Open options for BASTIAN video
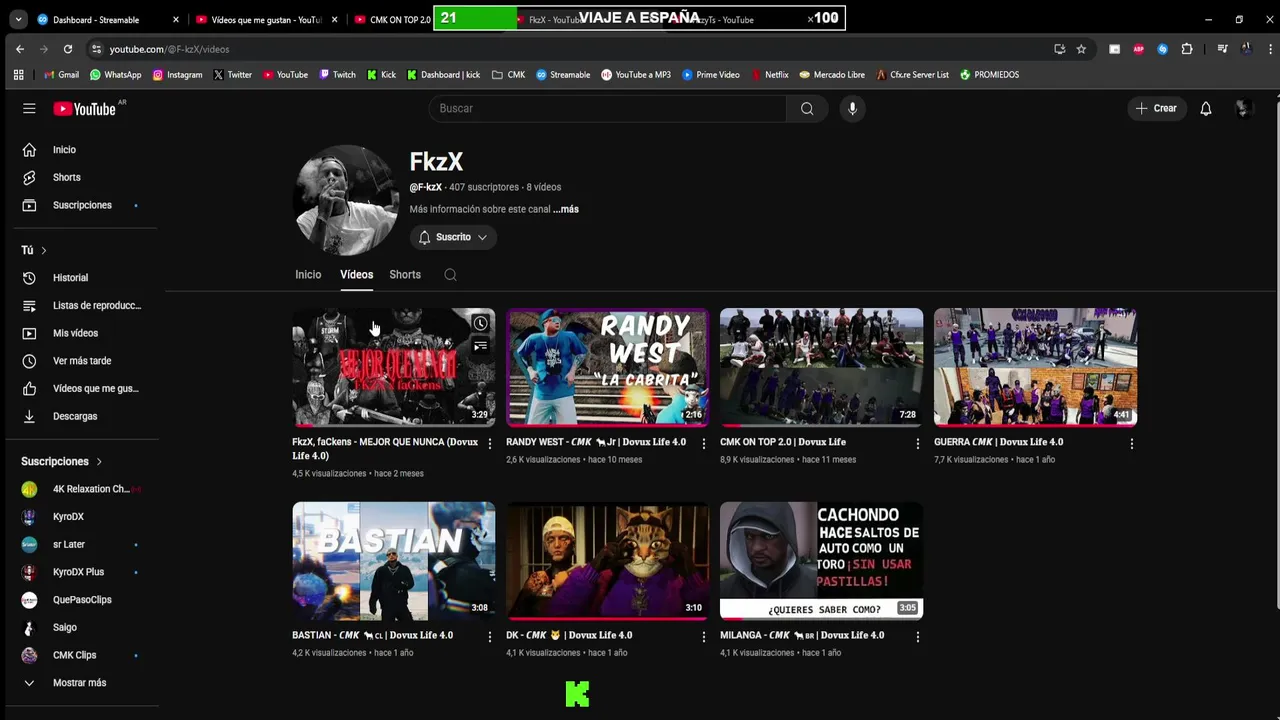Image resolution: width=1280 pixels, height=720 pixels. click(x=489, y=636)
